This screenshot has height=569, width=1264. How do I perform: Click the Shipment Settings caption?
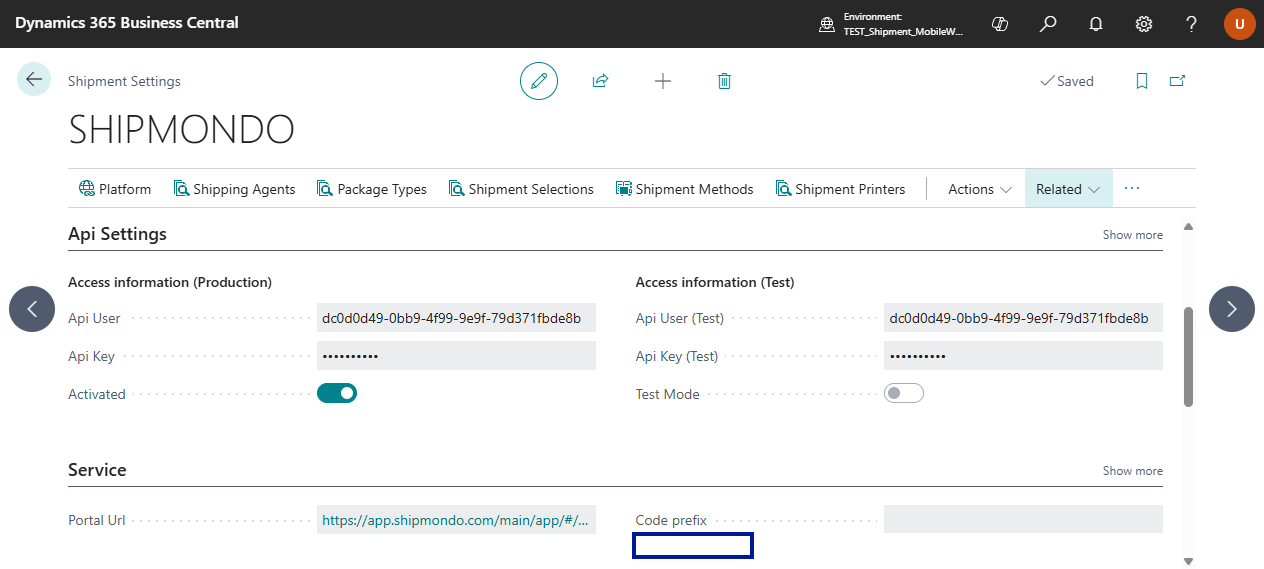pos(124,81)
